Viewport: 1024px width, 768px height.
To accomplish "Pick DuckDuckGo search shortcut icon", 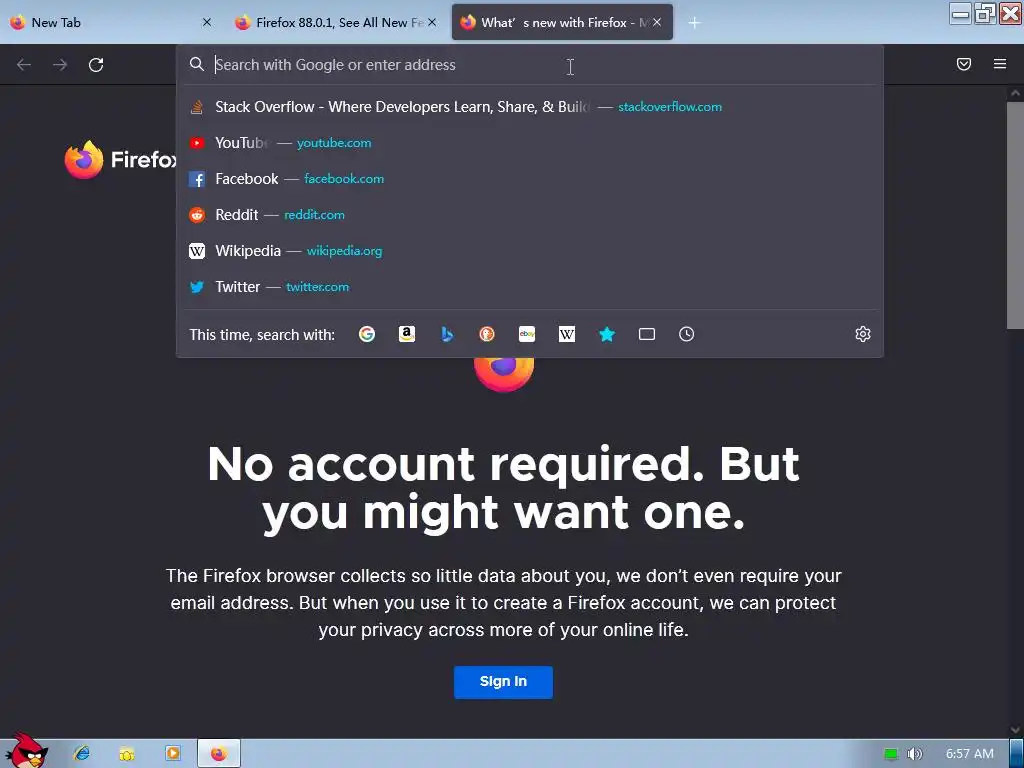I will [x=487, y=334].
